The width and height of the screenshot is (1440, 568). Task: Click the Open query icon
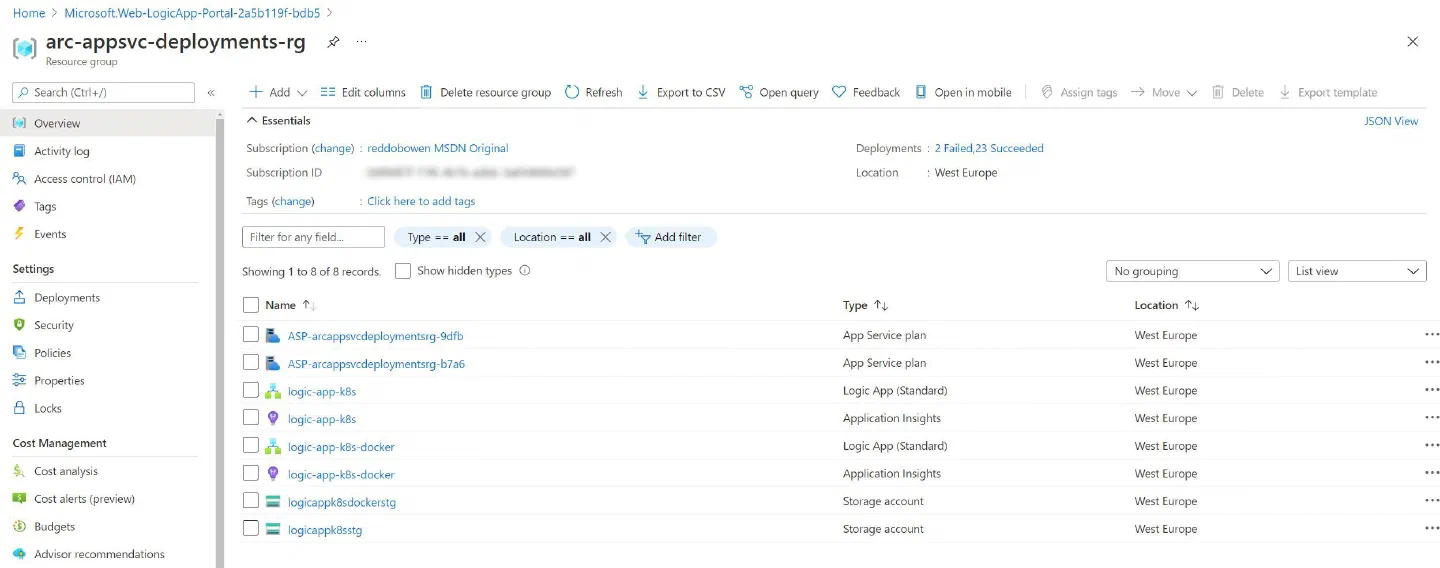pyautogui.click(x=746, y=92)
